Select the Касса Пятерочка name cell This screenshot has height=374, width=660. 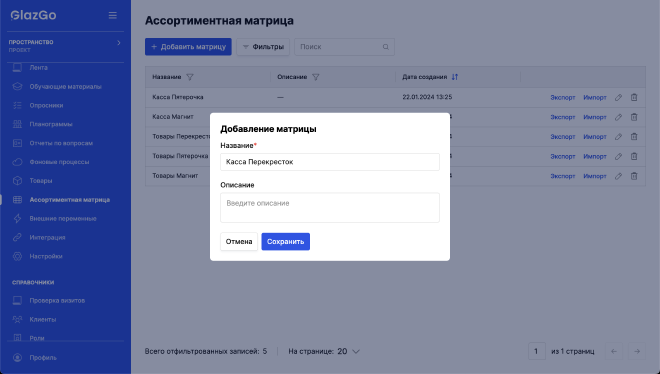178,97
